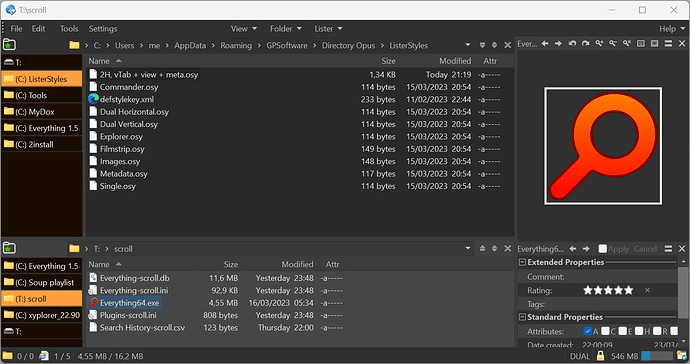This screenshot has height=364, width=690.
Task: Click the swap panes diamond icon in top pane
Action: coord(494,45)
